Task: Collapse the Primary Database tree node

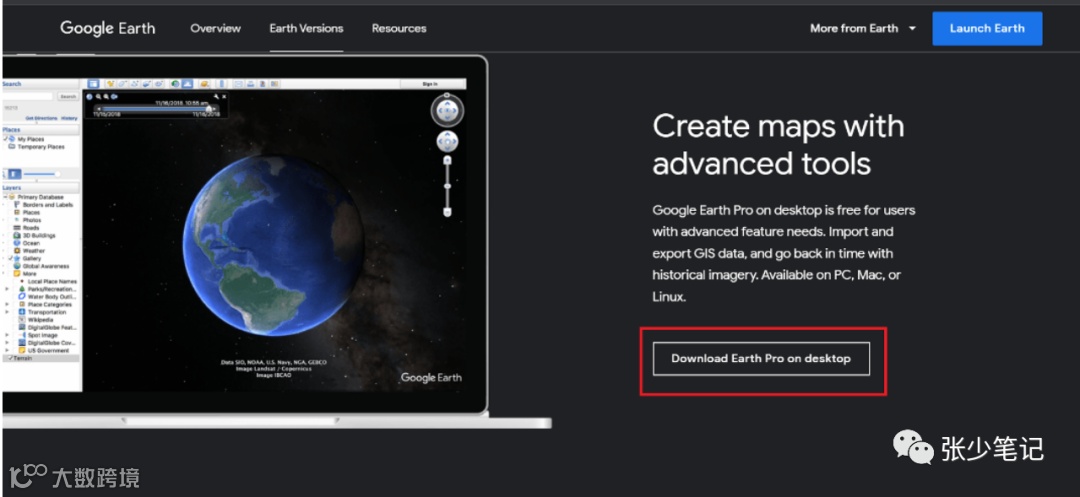Action: (x=5, y=197)
